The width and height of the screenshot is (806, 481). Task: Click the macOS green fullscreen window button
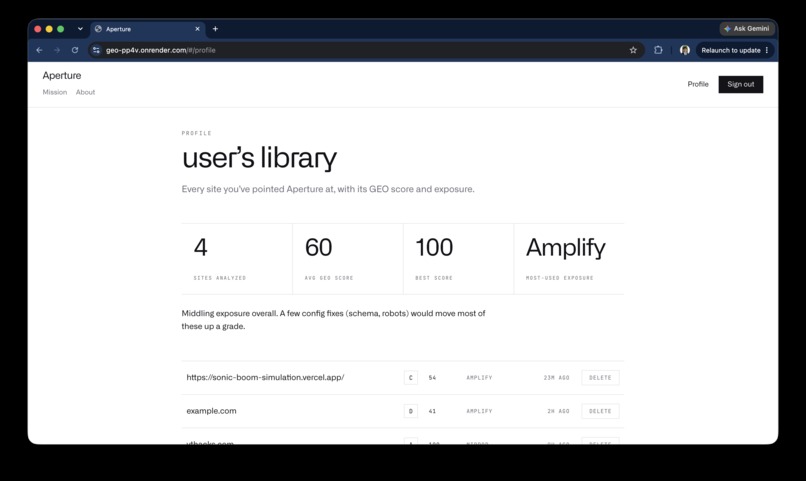[x=61, y=29]
